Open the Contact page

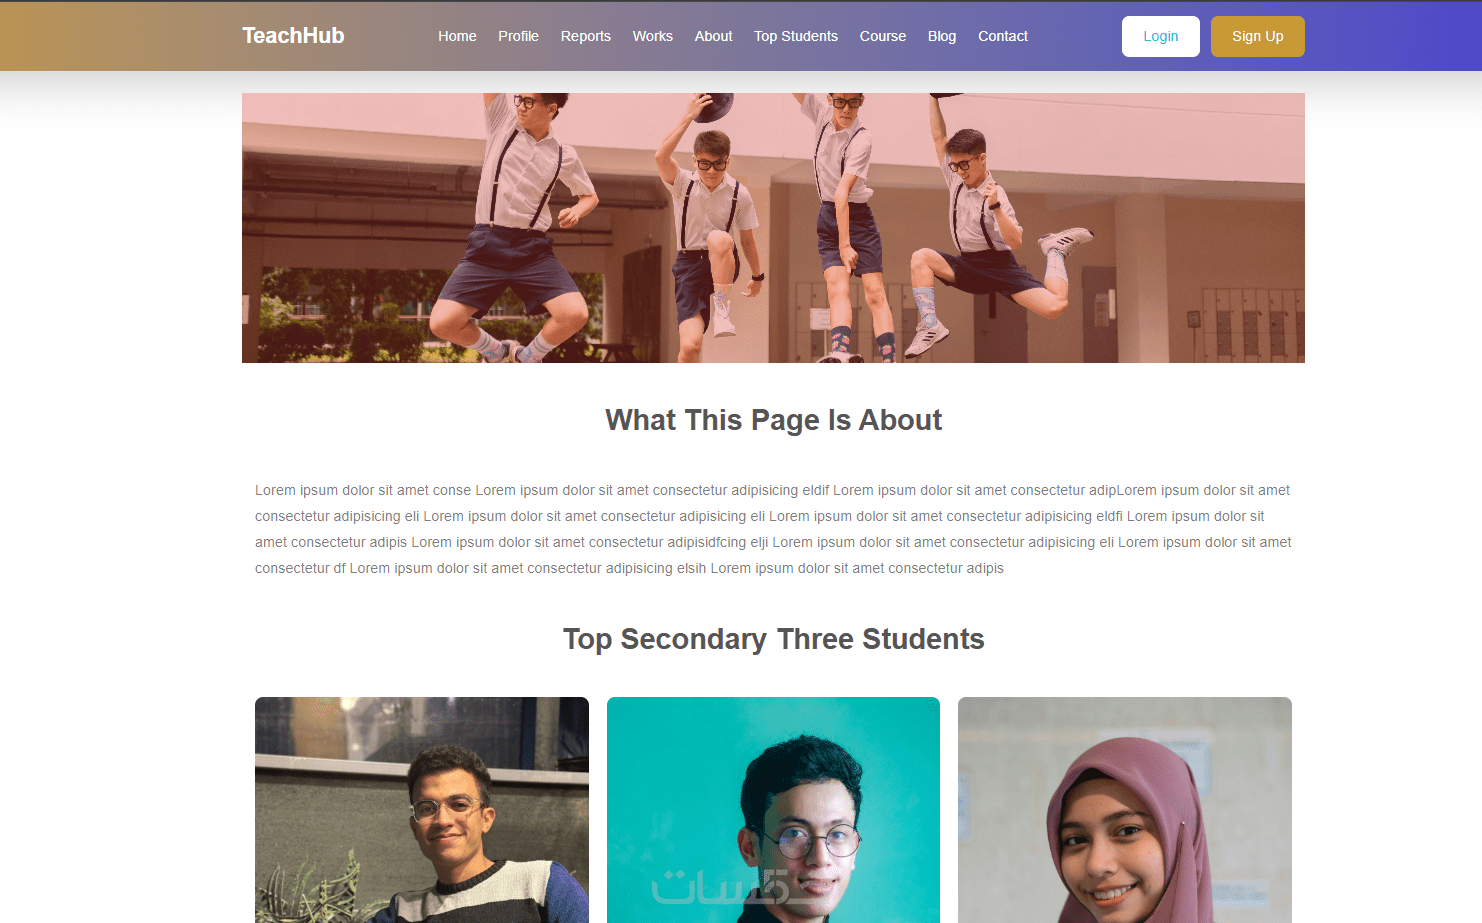click(x=1003, y=36)
